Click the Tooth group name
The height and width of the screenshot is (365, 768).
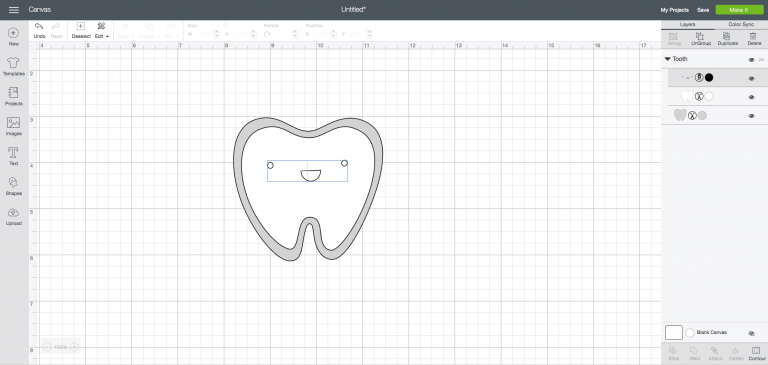(x=680, y=59)
